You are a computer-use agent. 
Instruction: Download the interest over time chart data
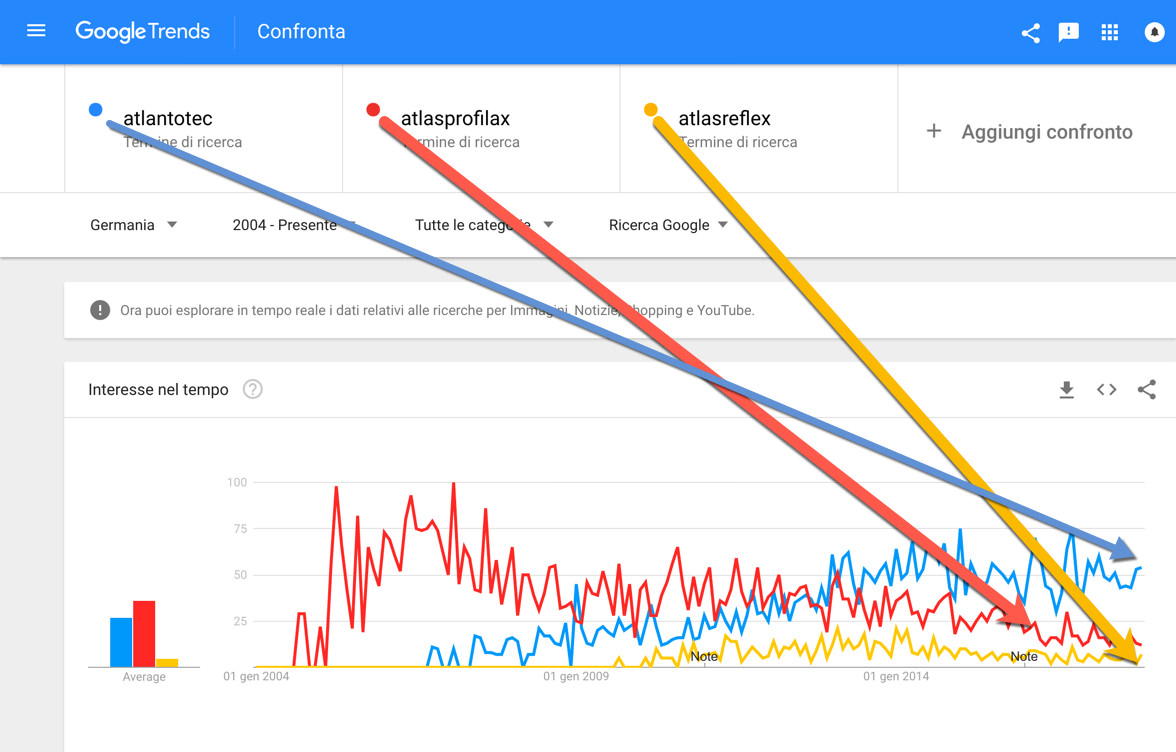(1067, 390)
